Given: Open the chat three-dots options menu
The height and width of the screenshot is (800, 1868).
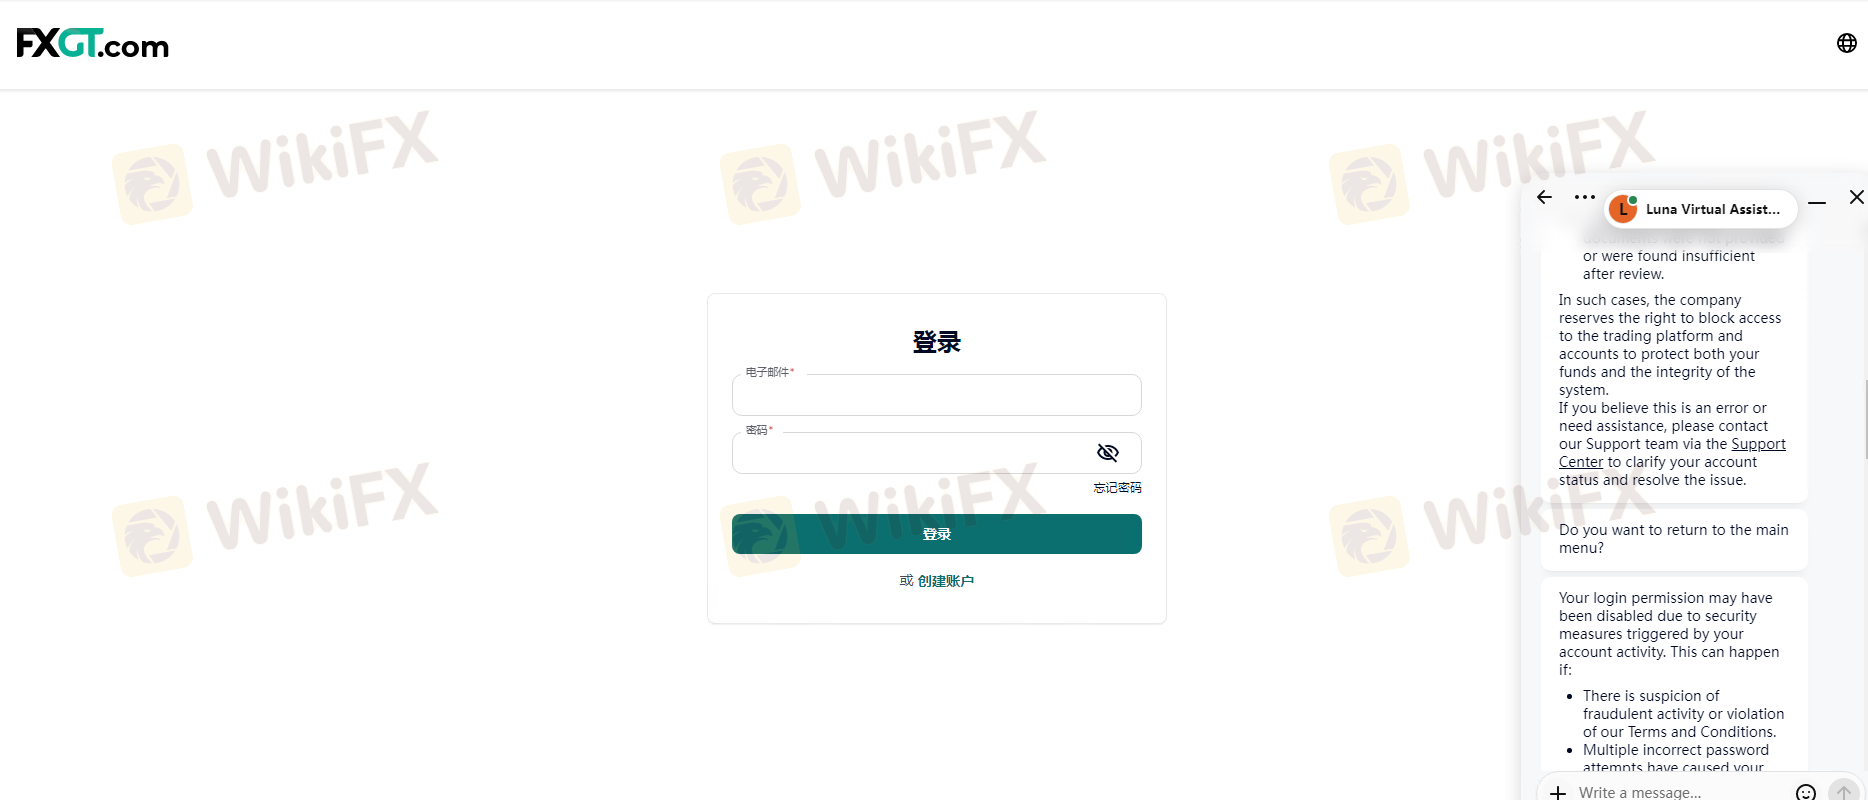Looking at the screenshot, I should [1584, 197].
